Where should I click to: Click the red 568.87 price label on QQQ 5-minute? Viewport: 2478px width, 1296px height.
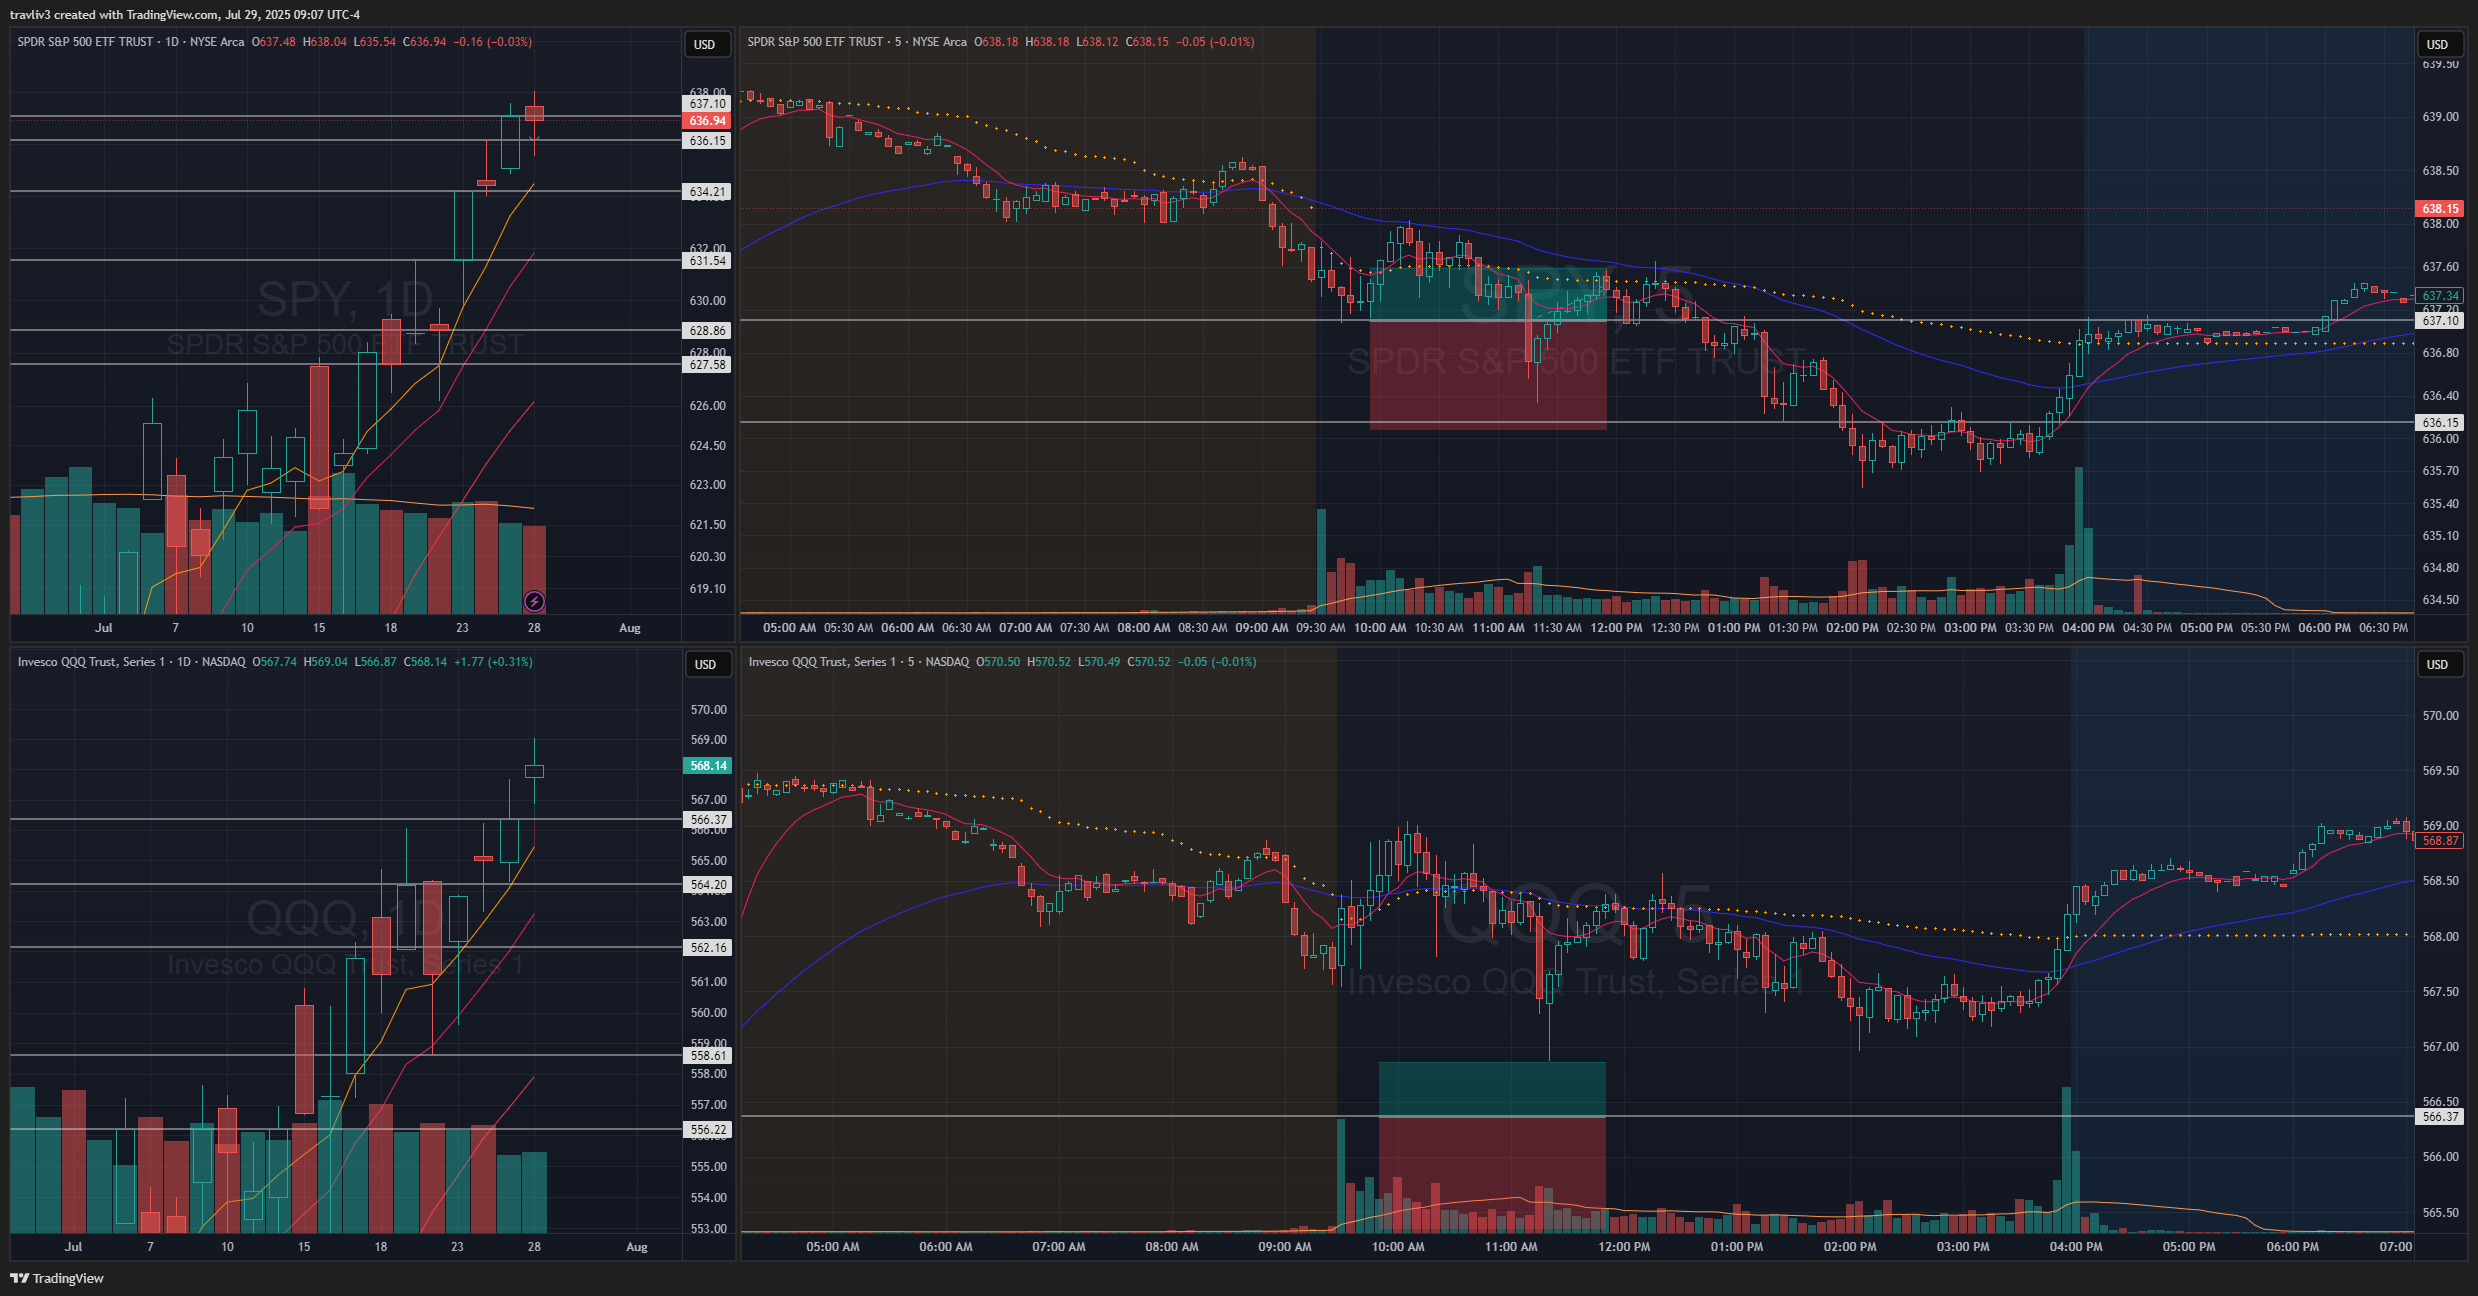tap(2440, 841)
